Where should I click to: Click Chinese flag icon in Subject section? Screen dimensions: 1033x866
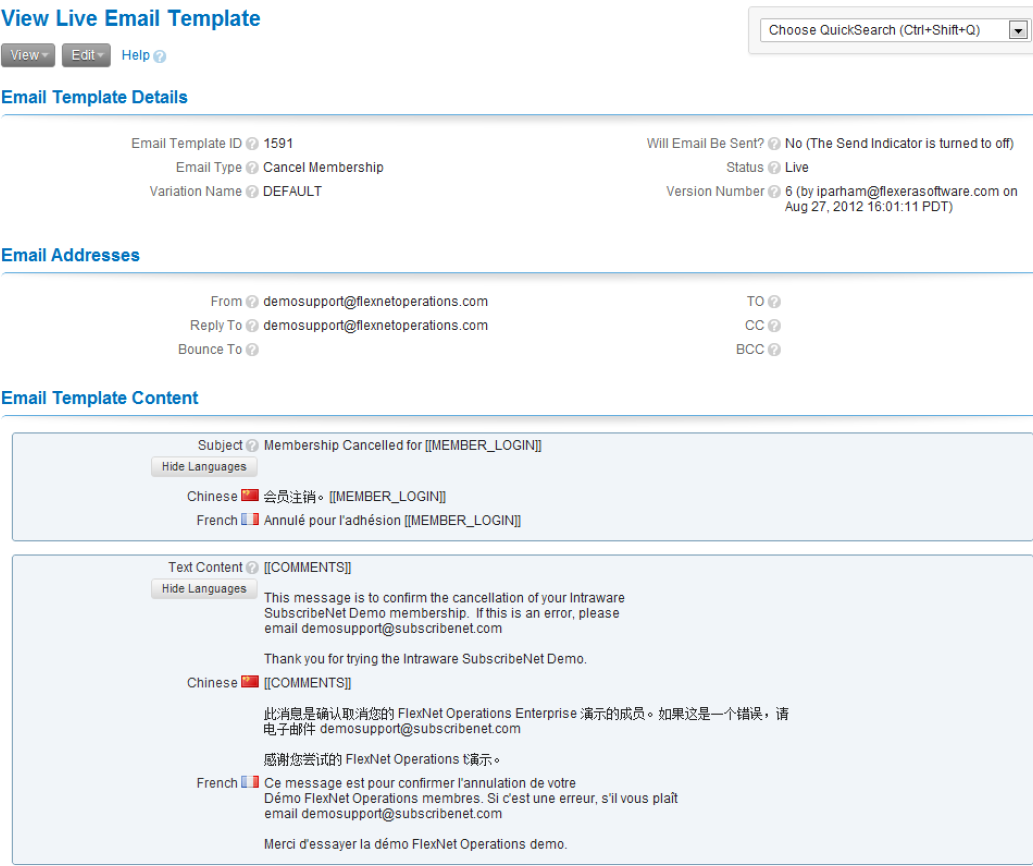point(250,496)
